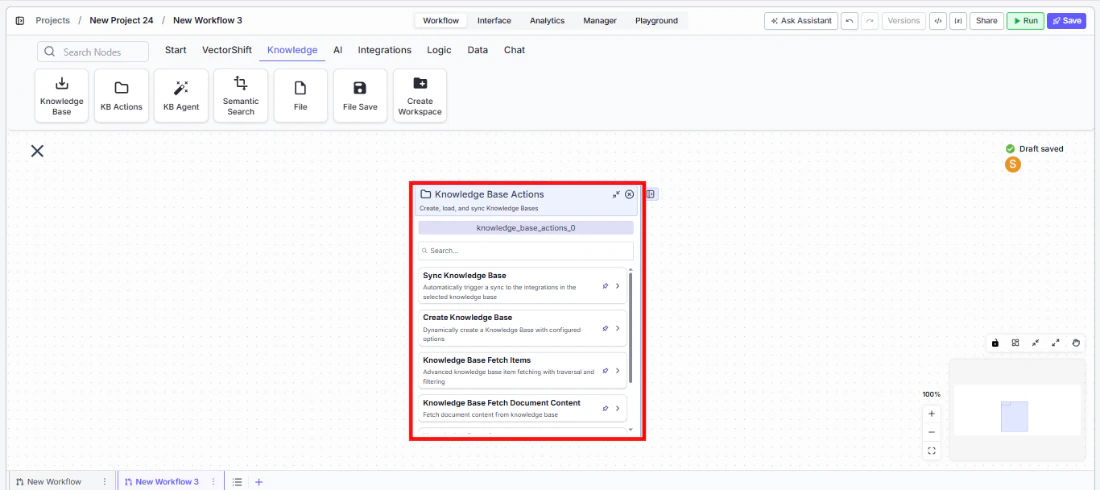Viewport: 1100px width, 490px height.
Task: Go to New Project 24 breadcrumb
Action: pos(121,20)
